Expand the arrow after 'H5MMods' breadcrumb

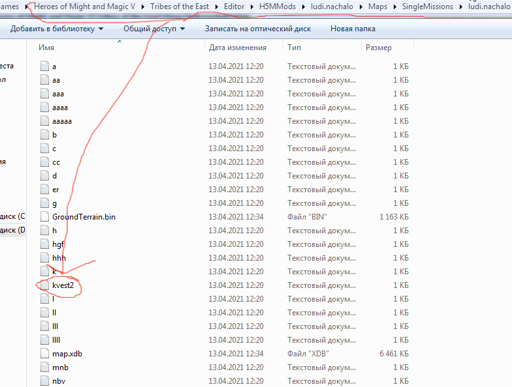click(303, 6)
